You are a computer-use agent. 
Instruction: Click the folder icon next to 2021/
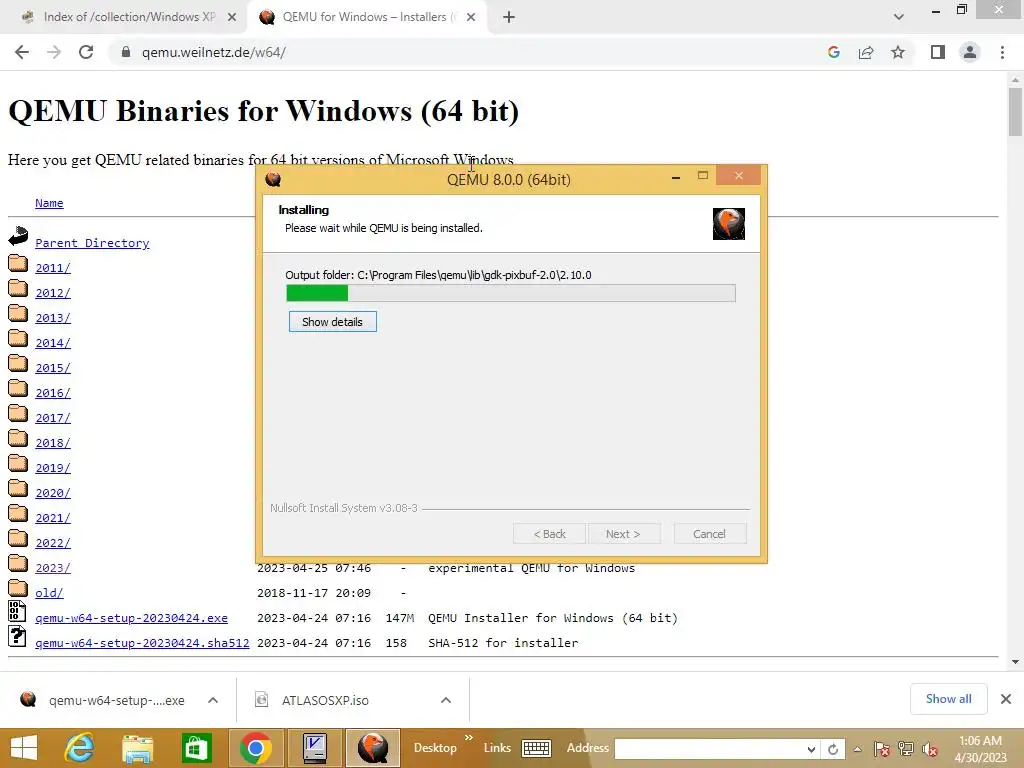[x=18, y=513]
